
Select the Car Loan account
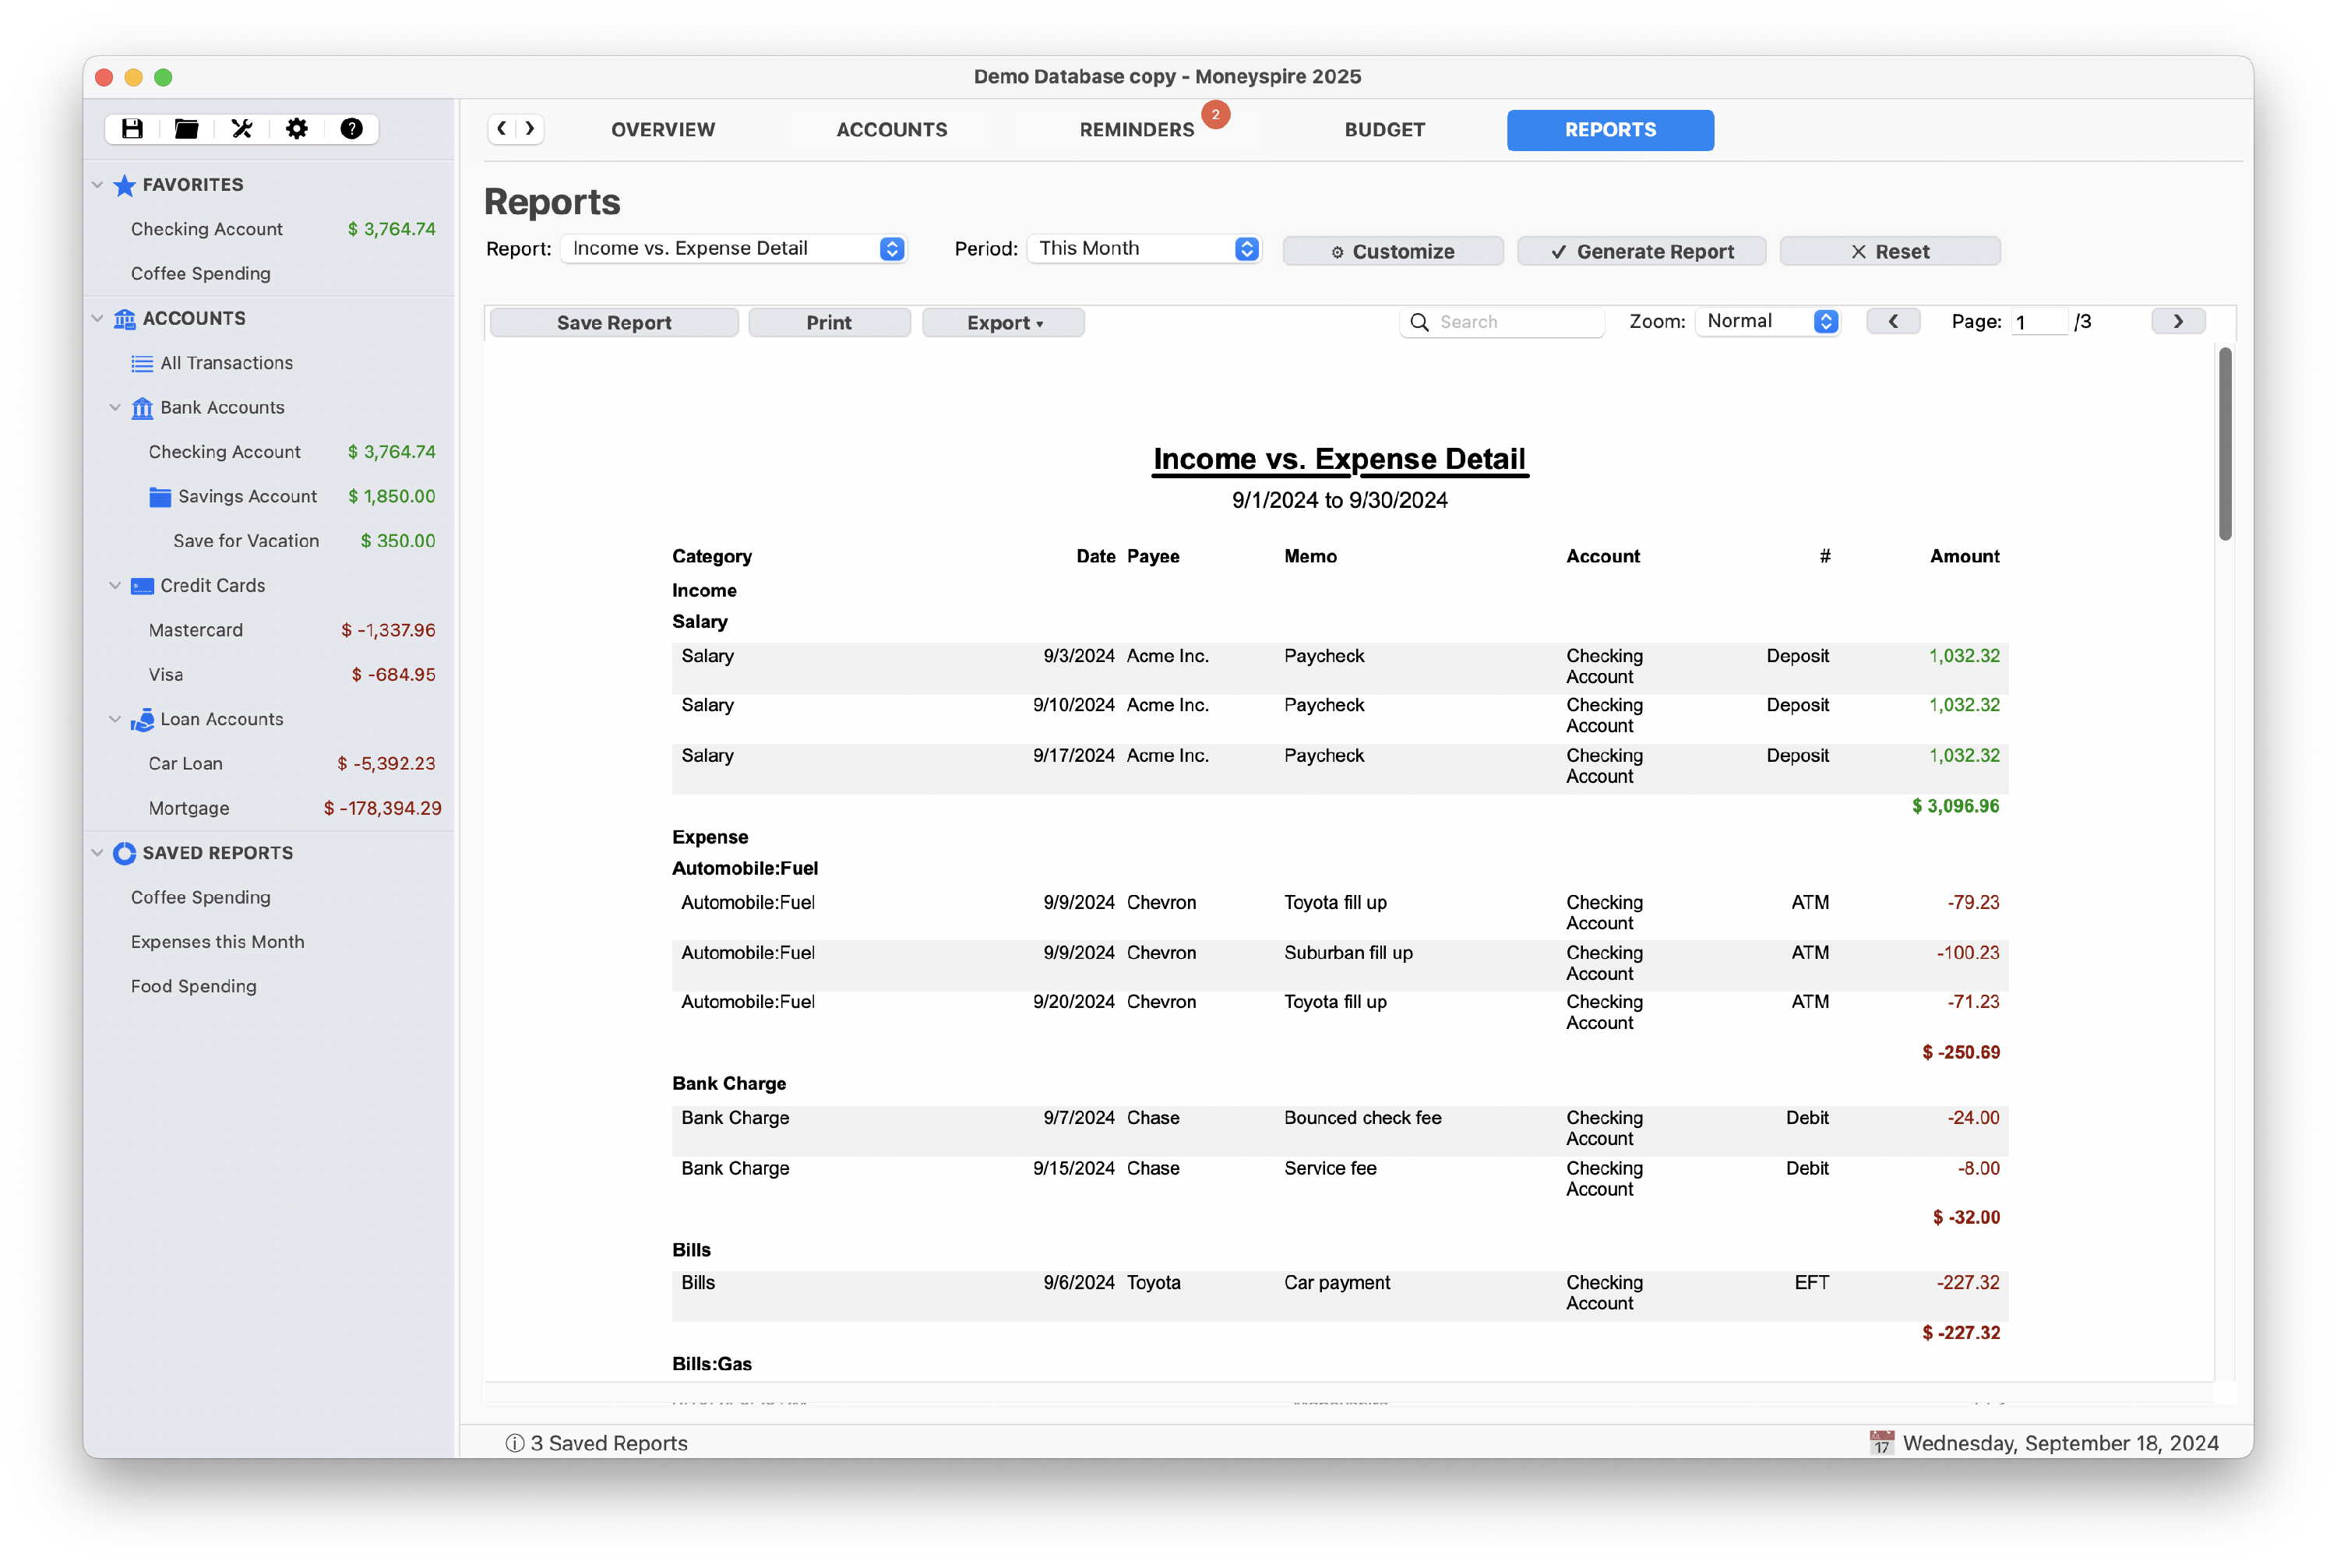point(270,764)
